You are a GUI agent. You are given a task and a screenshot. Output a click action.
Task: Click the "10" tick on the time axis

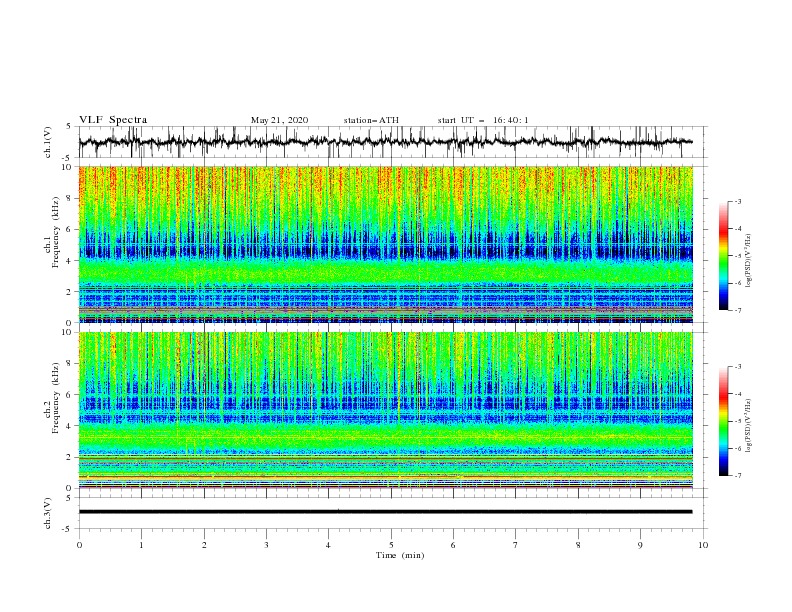(x=703, y=545)
